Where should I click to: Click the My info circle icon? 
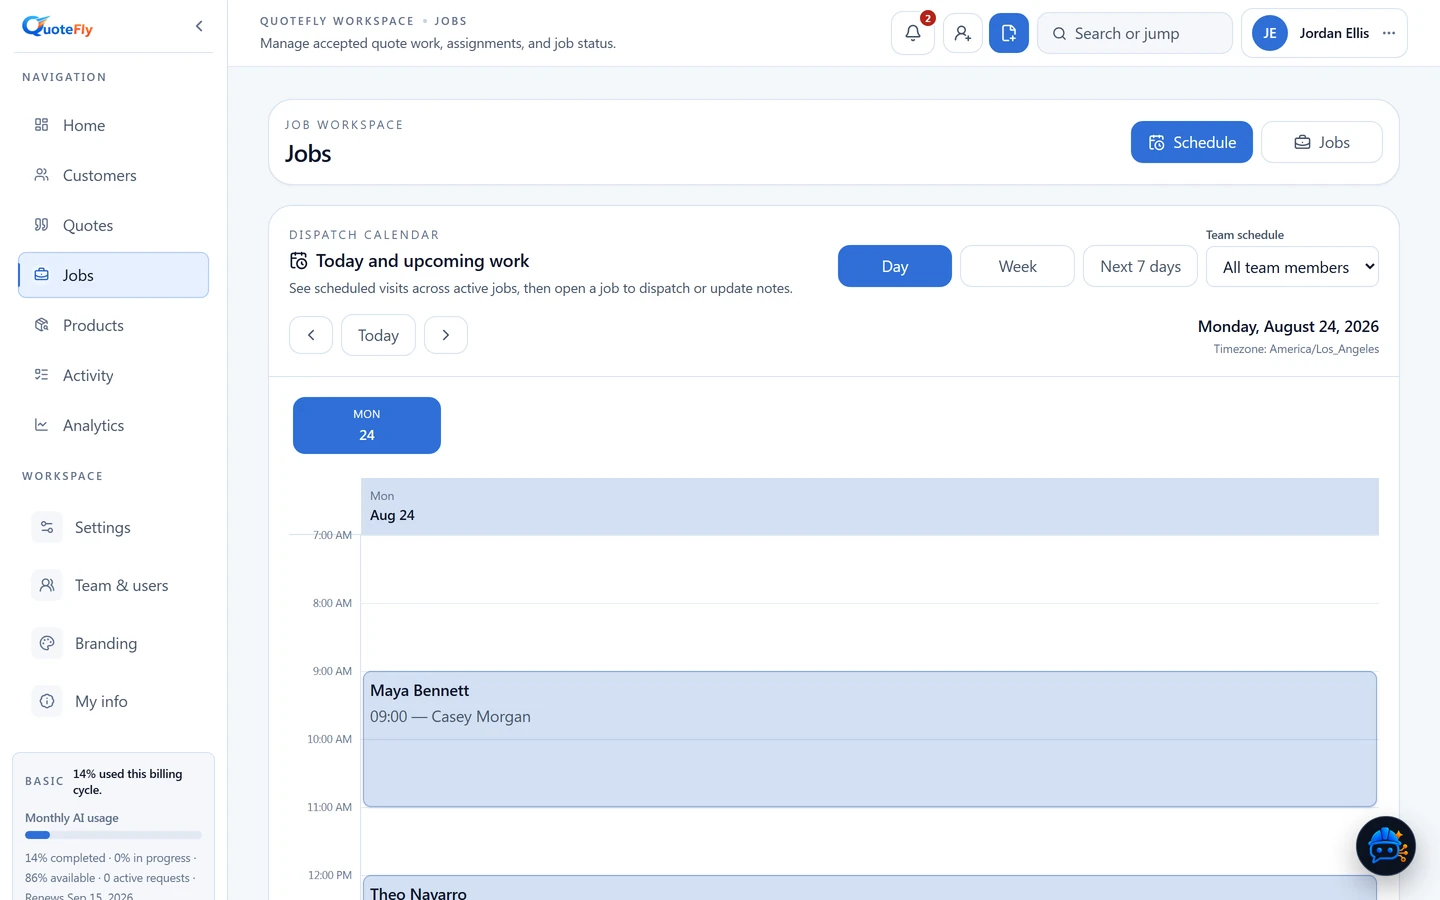[47, 701]
